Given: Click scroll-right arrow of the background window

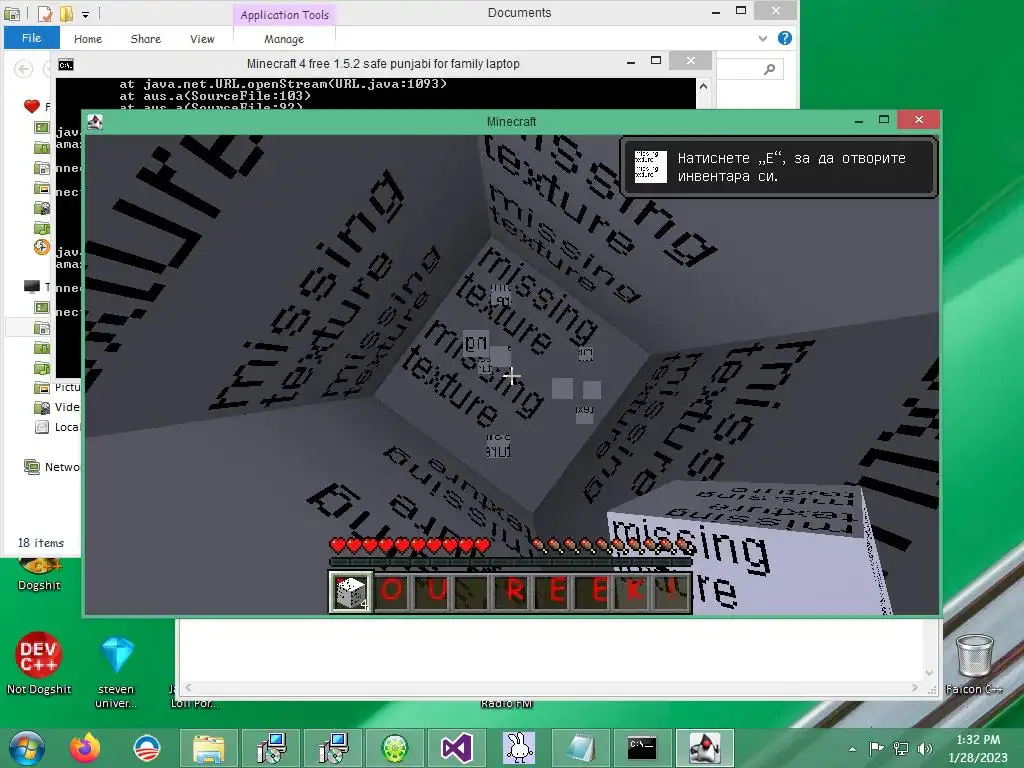Looking at the screenshot, I should tap(914, 688).
